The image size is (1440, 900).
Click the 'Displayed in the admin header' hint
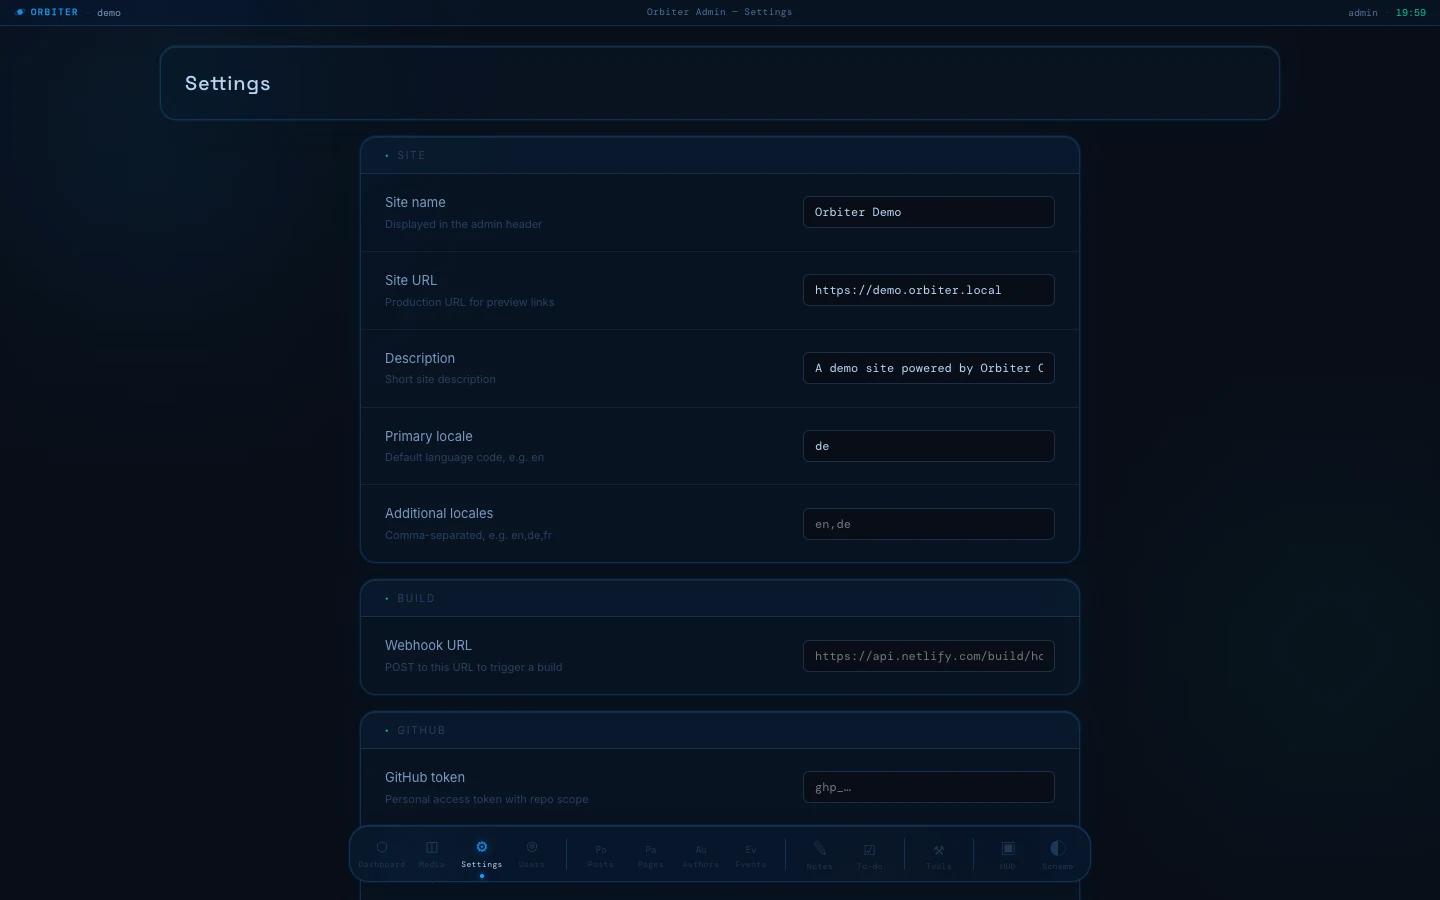463,224
